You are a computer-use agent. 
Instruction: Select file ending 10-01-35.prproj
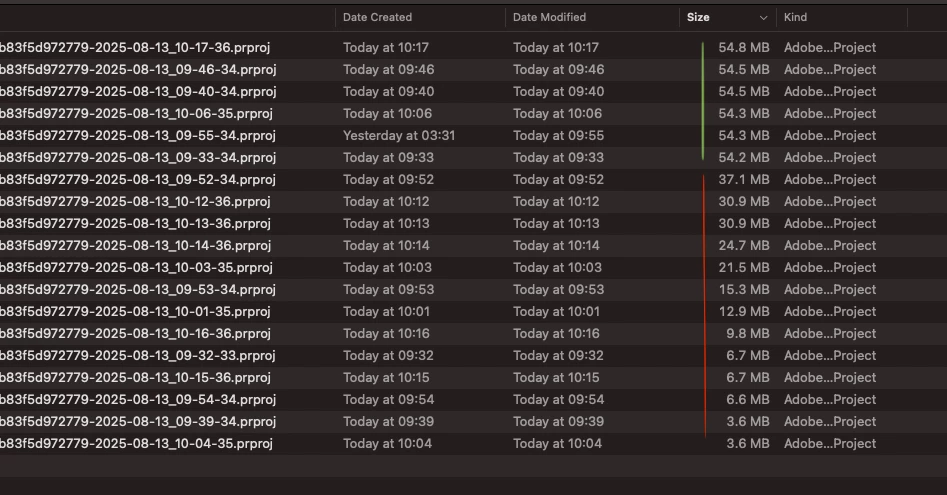point(135,311)
